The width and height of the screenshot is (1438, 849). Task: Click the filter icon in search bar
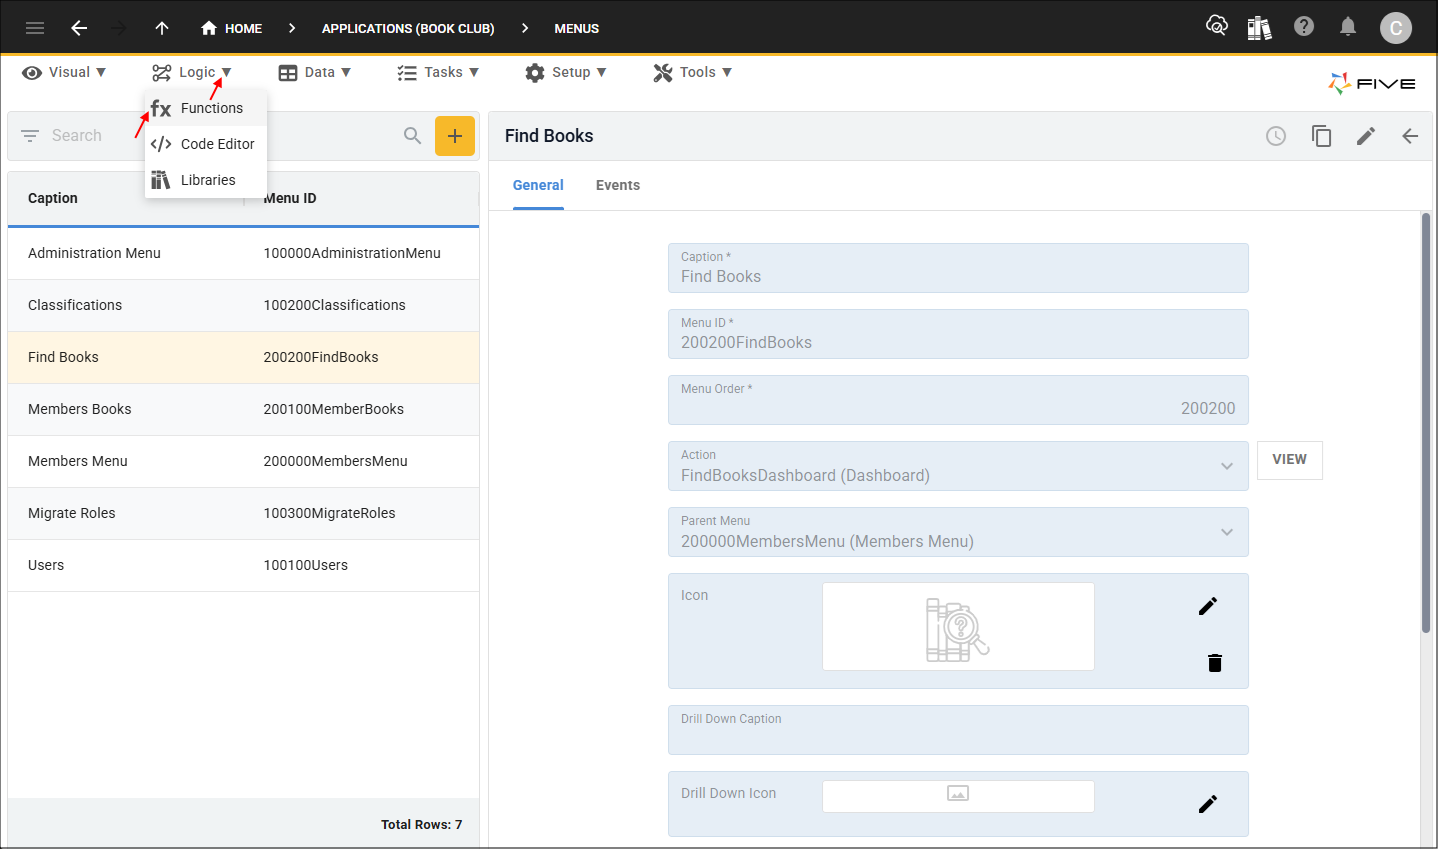coord(30,135)
